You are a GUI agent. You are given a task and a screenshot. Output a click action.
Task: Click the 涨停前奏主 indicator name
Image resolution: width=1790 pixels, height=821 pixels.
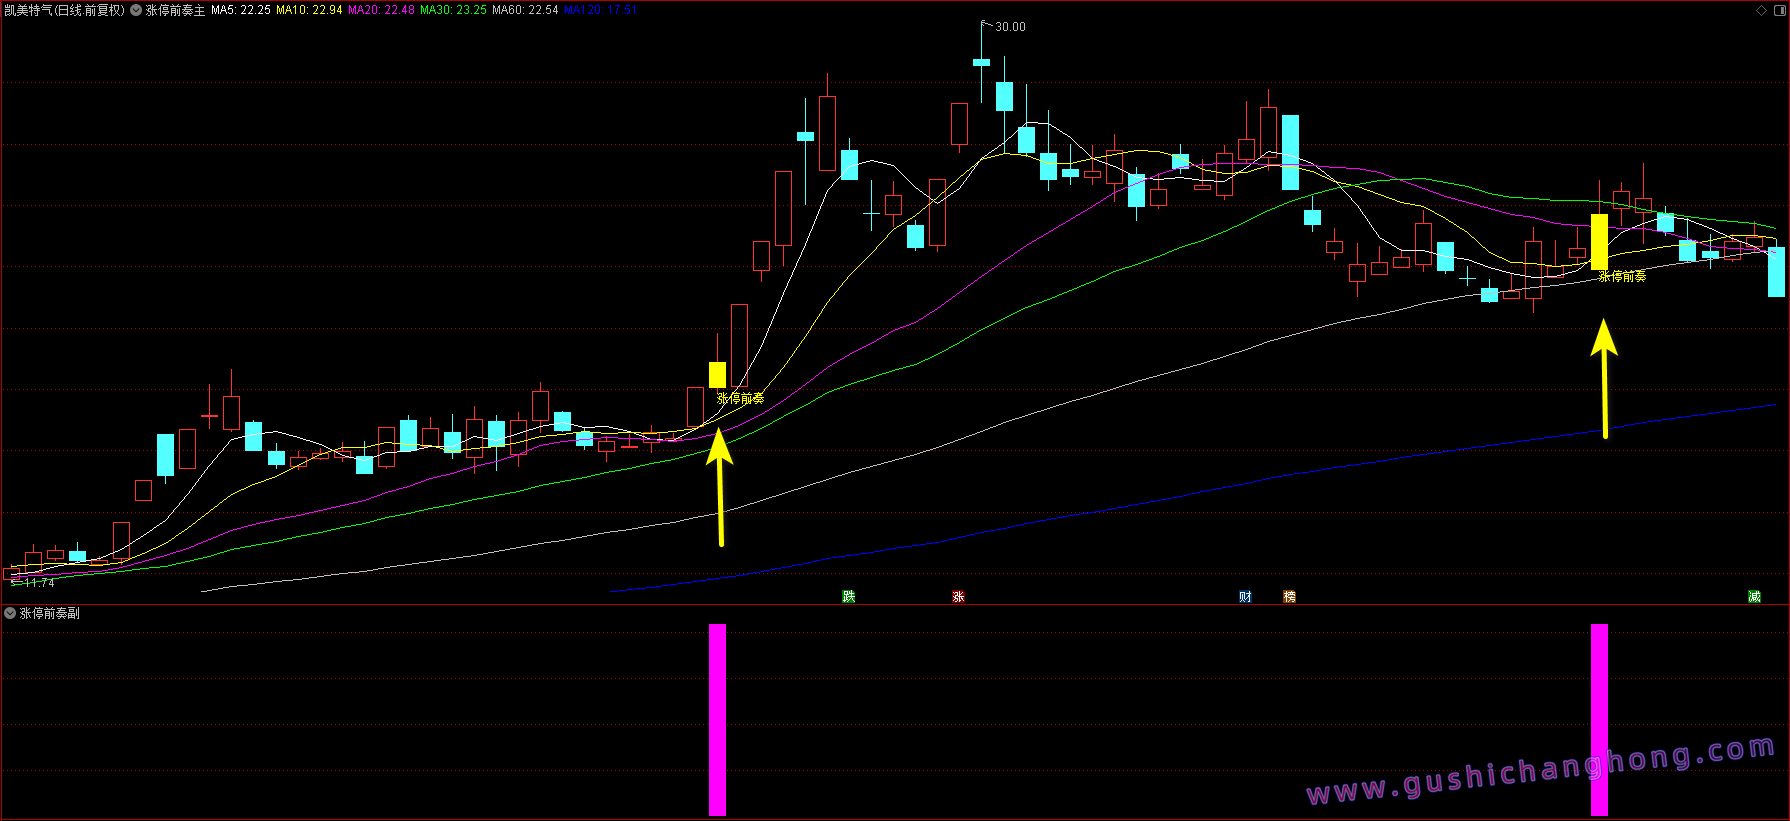pos(176,10)
